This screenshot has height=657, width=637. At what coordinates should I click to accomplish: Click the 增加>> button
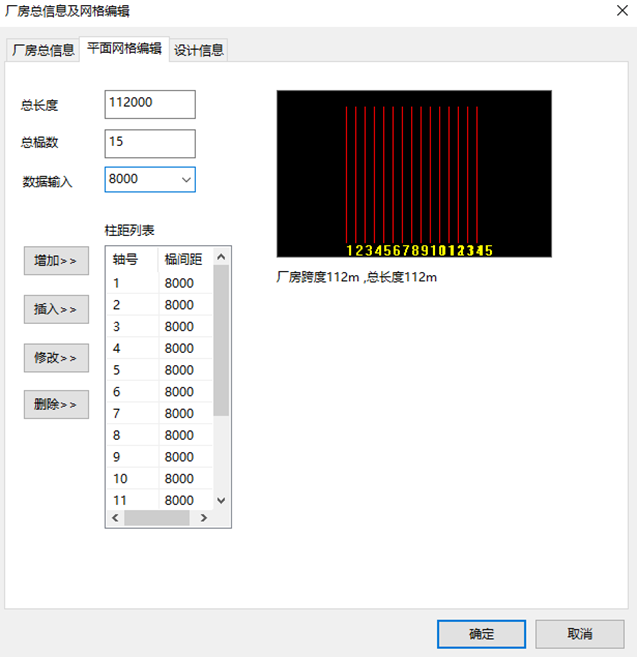tap(56, 261)
